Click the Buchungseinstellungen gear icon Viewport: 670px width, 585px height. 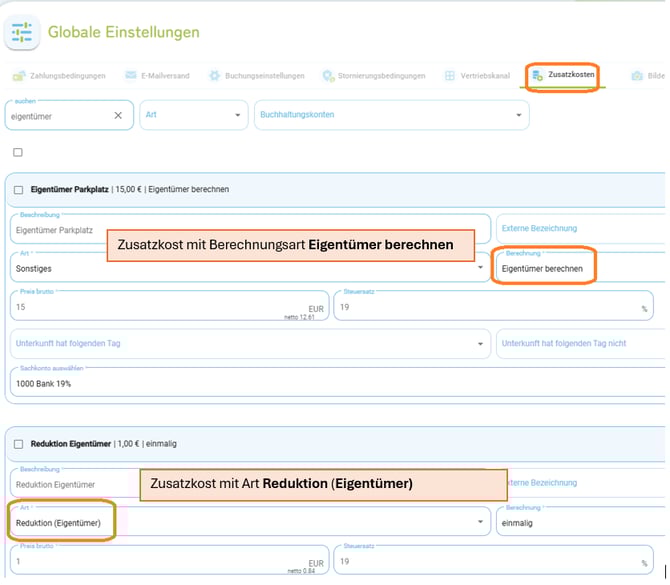(x=214, y=76)
